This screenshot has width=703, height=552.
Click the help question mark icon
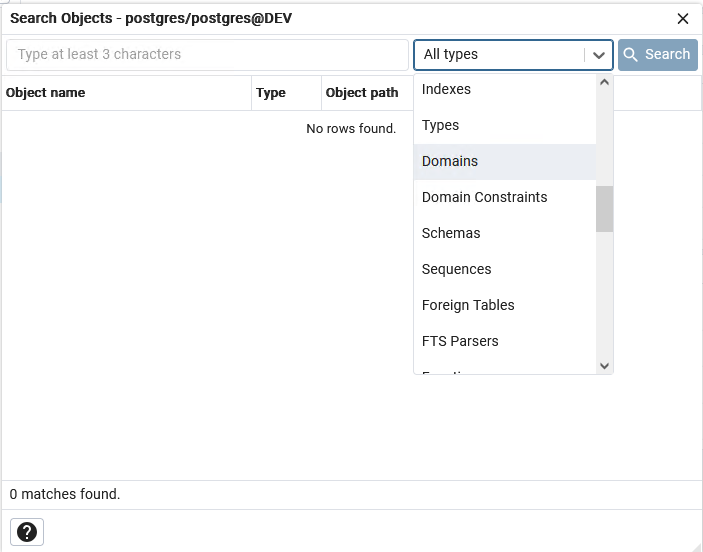click(x=27, y=532)
